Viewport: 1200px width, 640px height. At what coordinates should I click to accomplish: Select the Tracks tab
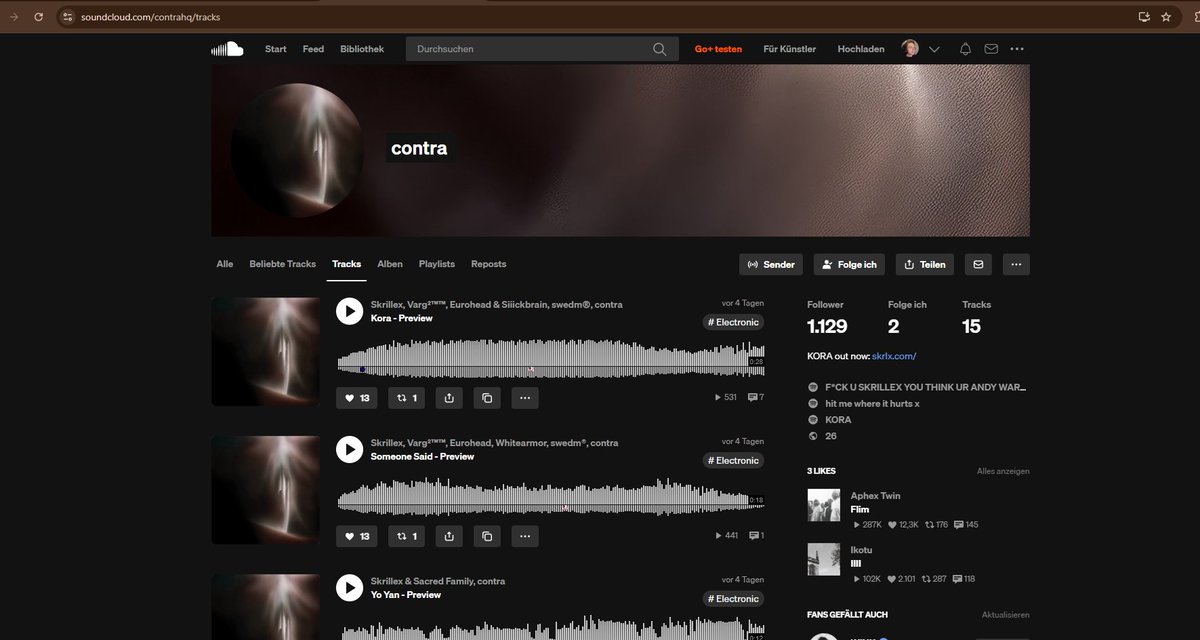[x=346, y=264]
